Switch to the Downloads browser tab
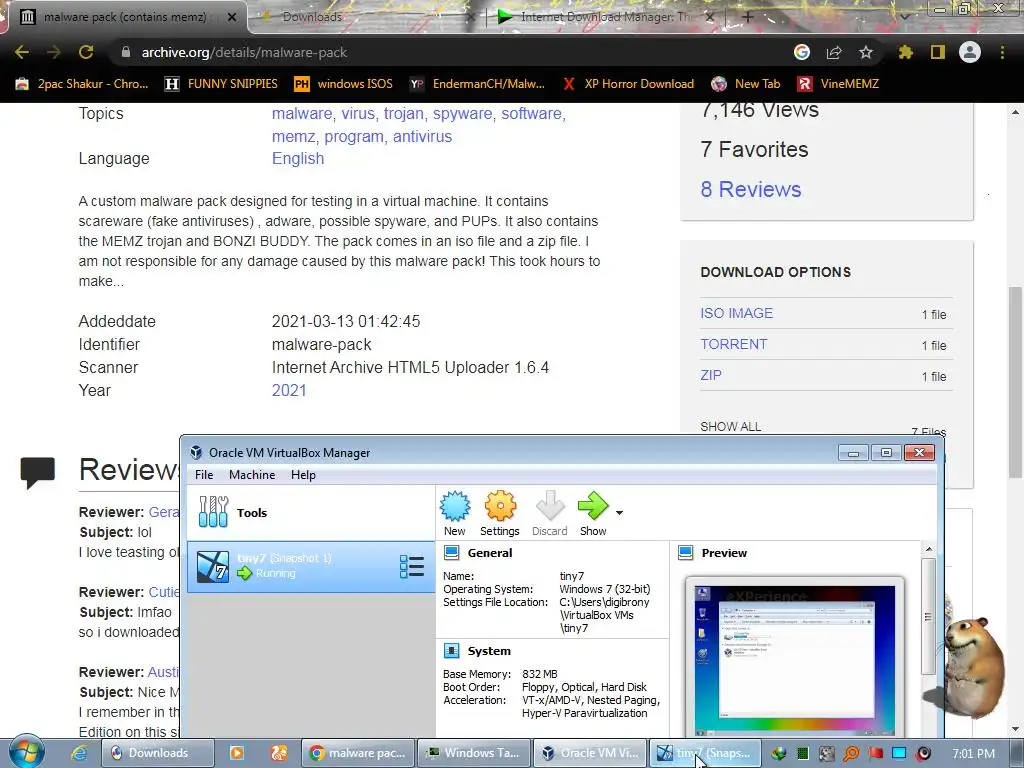 [366, 17]
